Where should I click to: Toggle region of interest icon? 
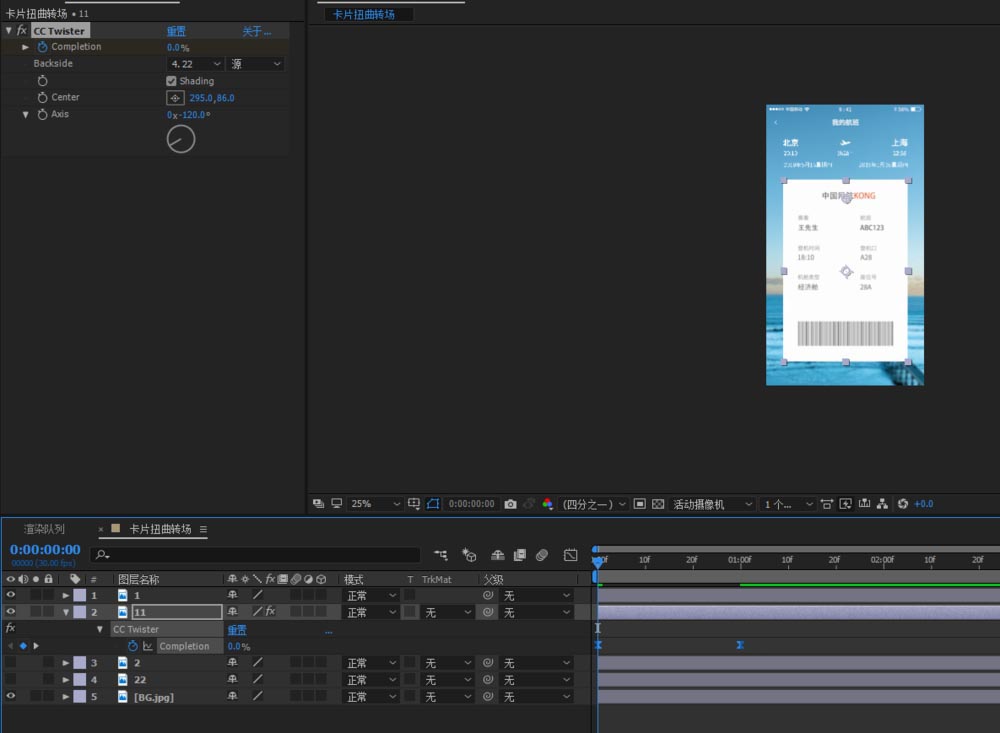640,504
